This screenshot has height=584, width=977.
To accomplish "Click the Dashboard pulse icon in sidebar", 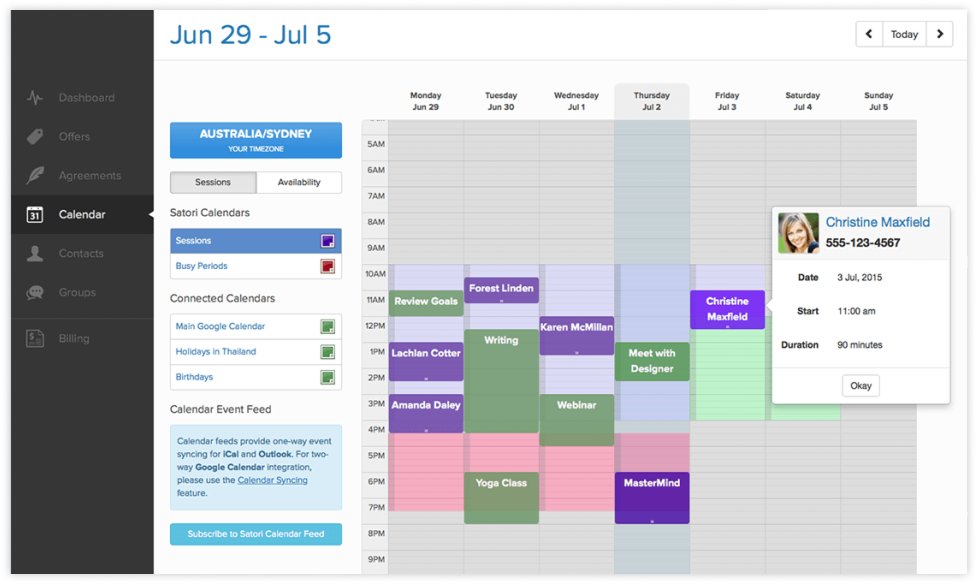I will (x=35, y=98).
